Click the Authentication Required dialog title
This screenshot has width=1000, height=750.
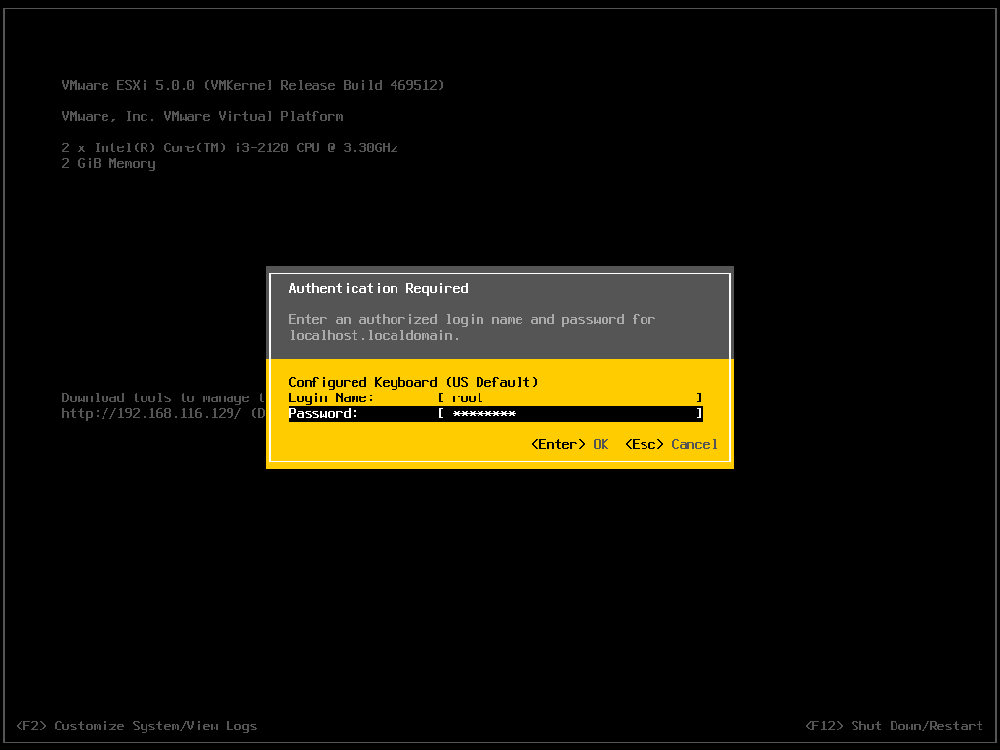[378, 288]
